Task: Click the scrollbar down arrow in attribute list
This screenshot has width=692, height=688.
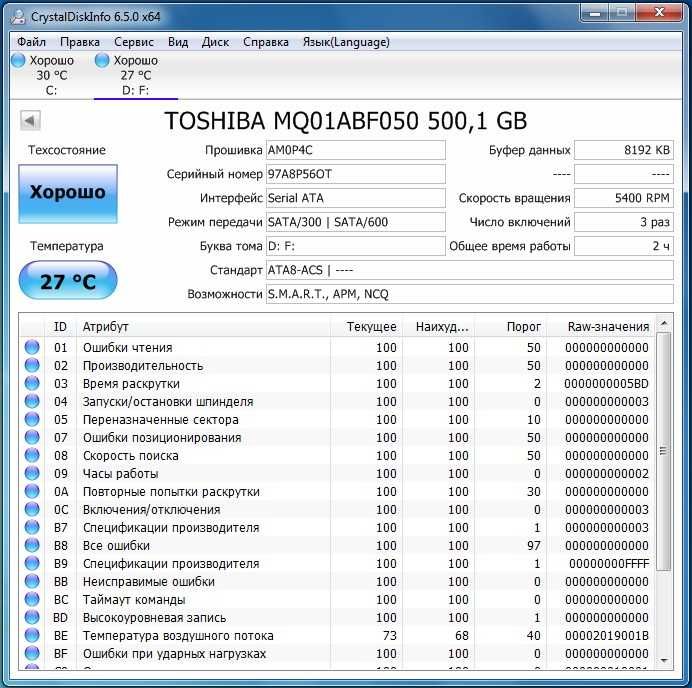Action: point(663,661)
